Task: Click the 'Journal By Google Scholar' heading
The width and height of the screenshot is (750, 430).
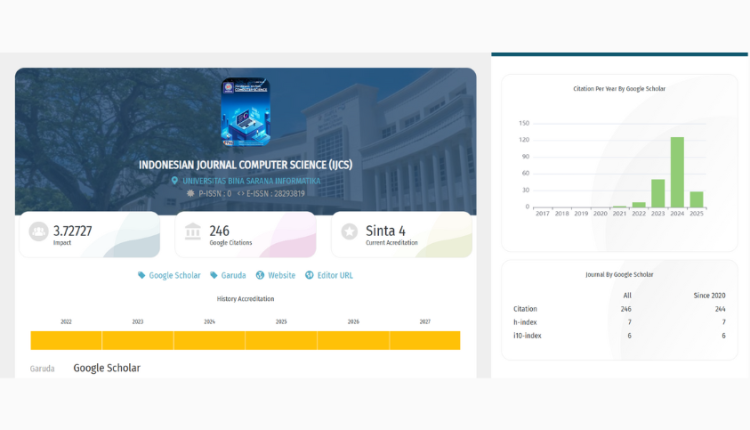Action: pyautogui.click(x=619, y=275)
